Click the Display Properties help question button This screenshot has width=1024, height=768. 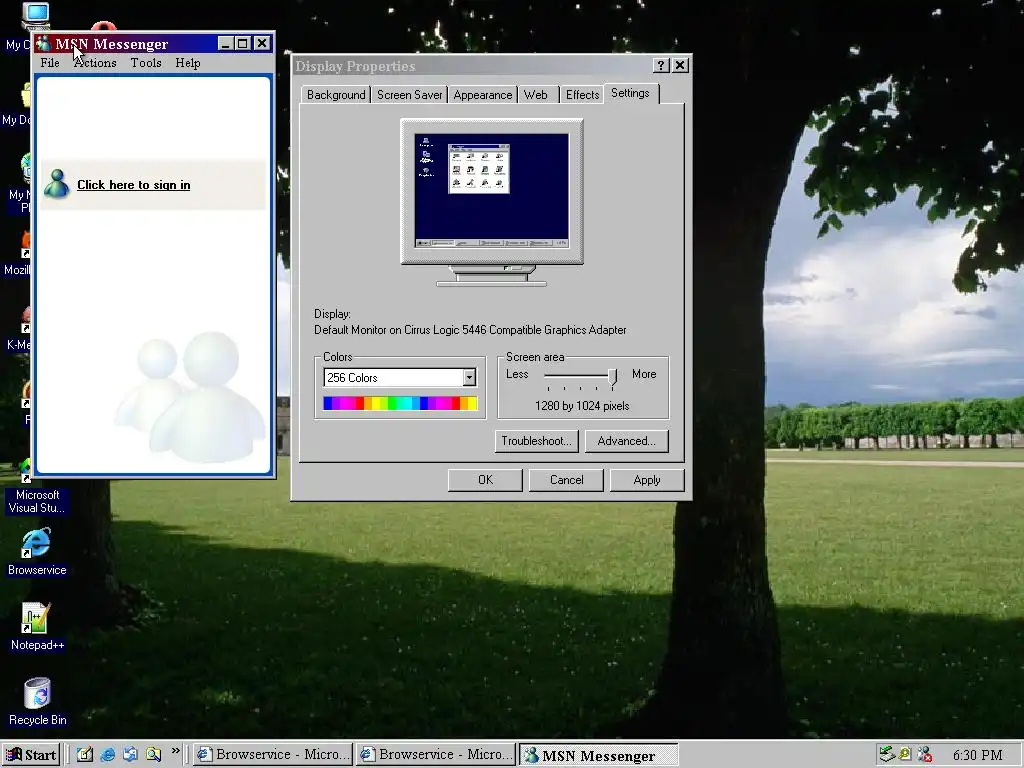(660, 65)
